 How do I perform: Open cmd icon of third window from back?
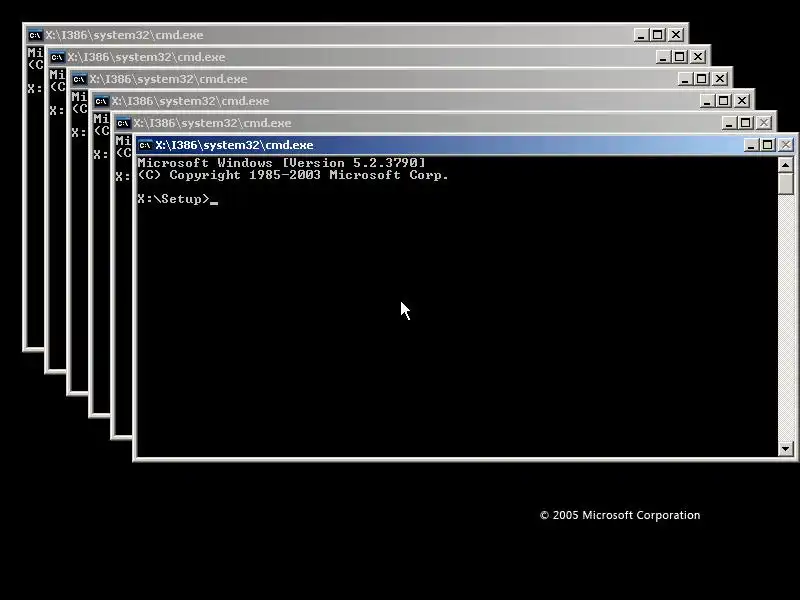pyautogui.click(x=79, y=79)
